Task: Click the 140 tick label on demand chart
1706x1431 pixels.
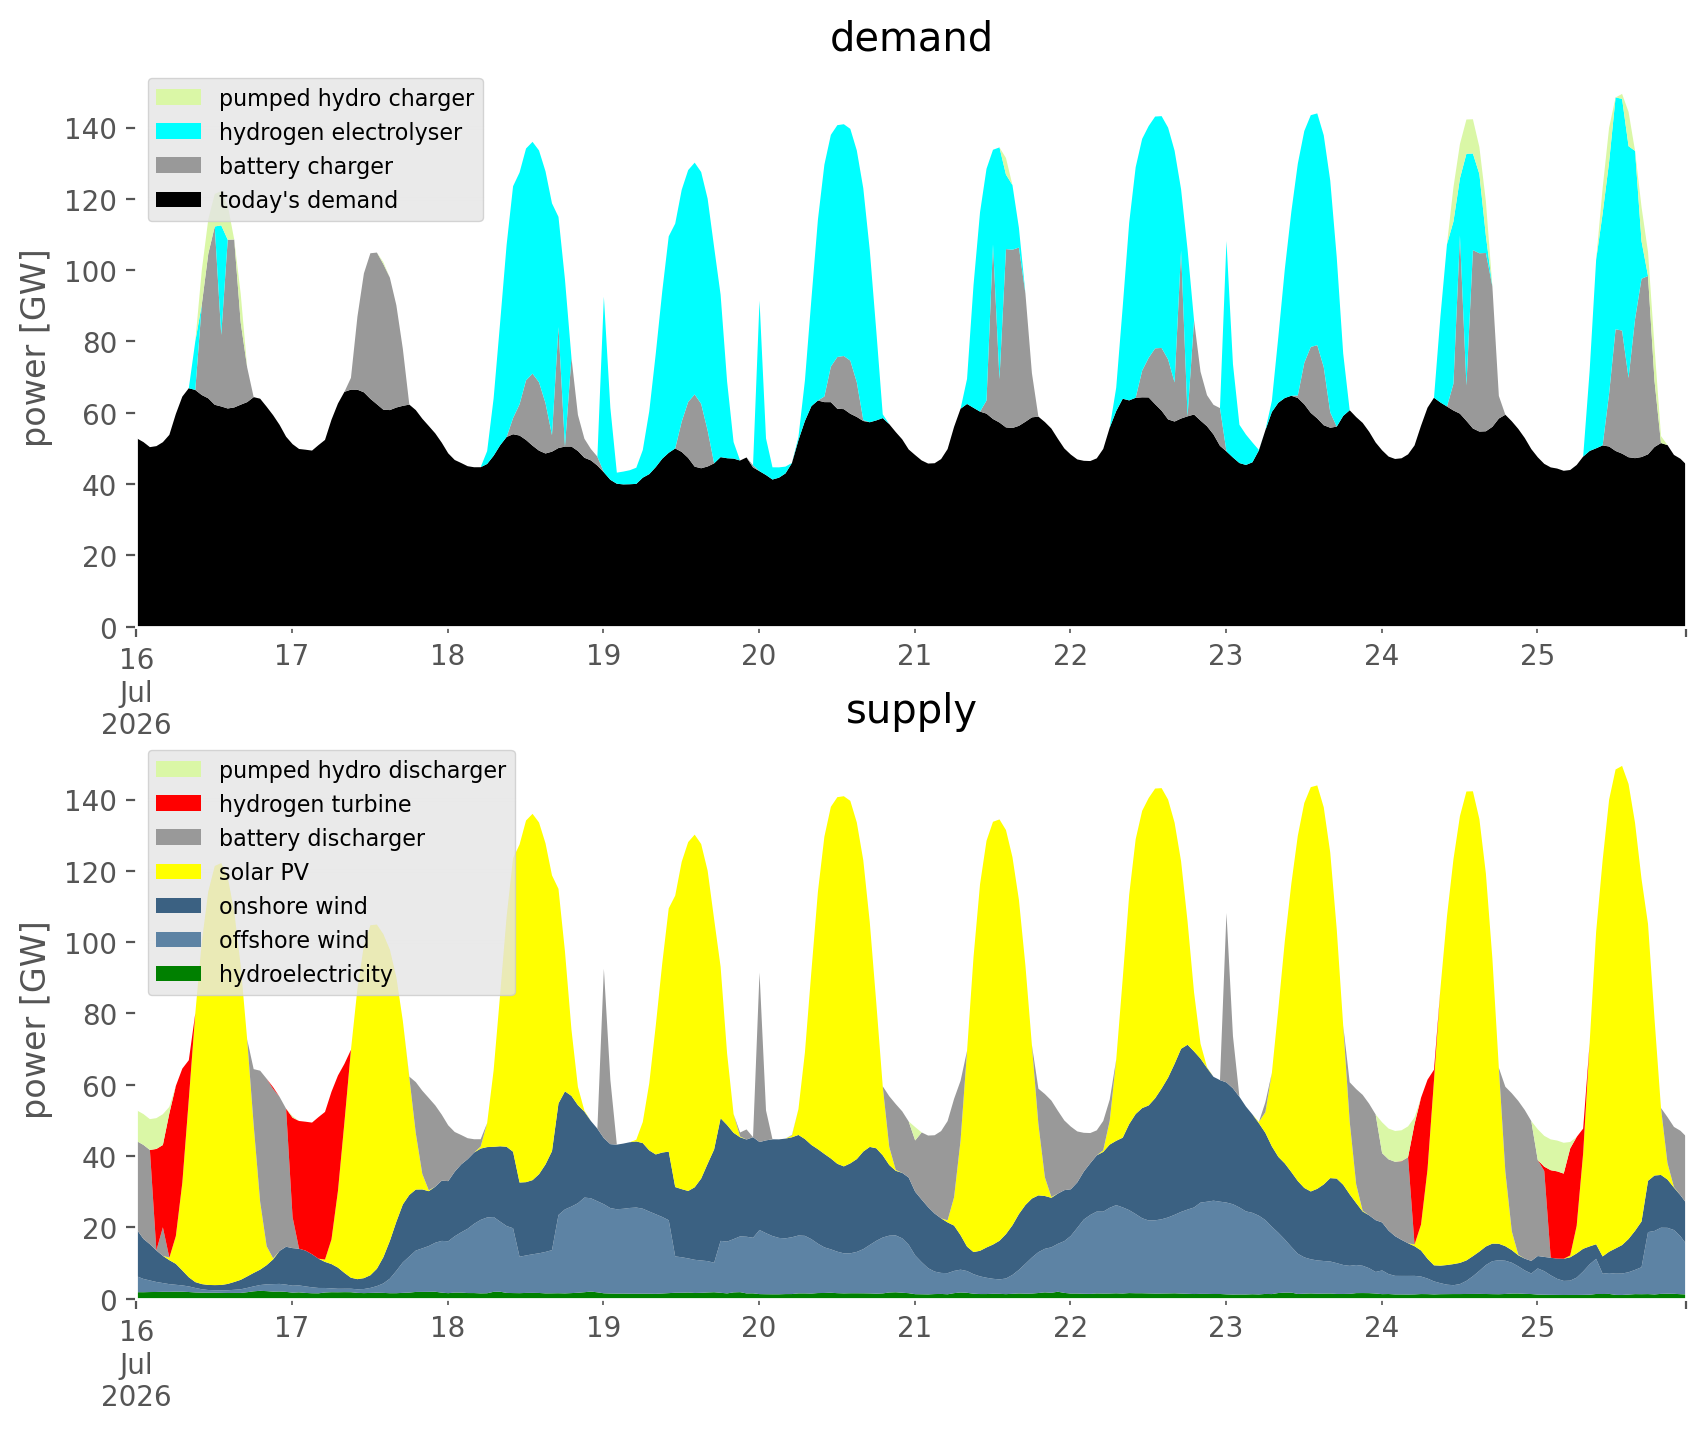Action: click(91, 129)
